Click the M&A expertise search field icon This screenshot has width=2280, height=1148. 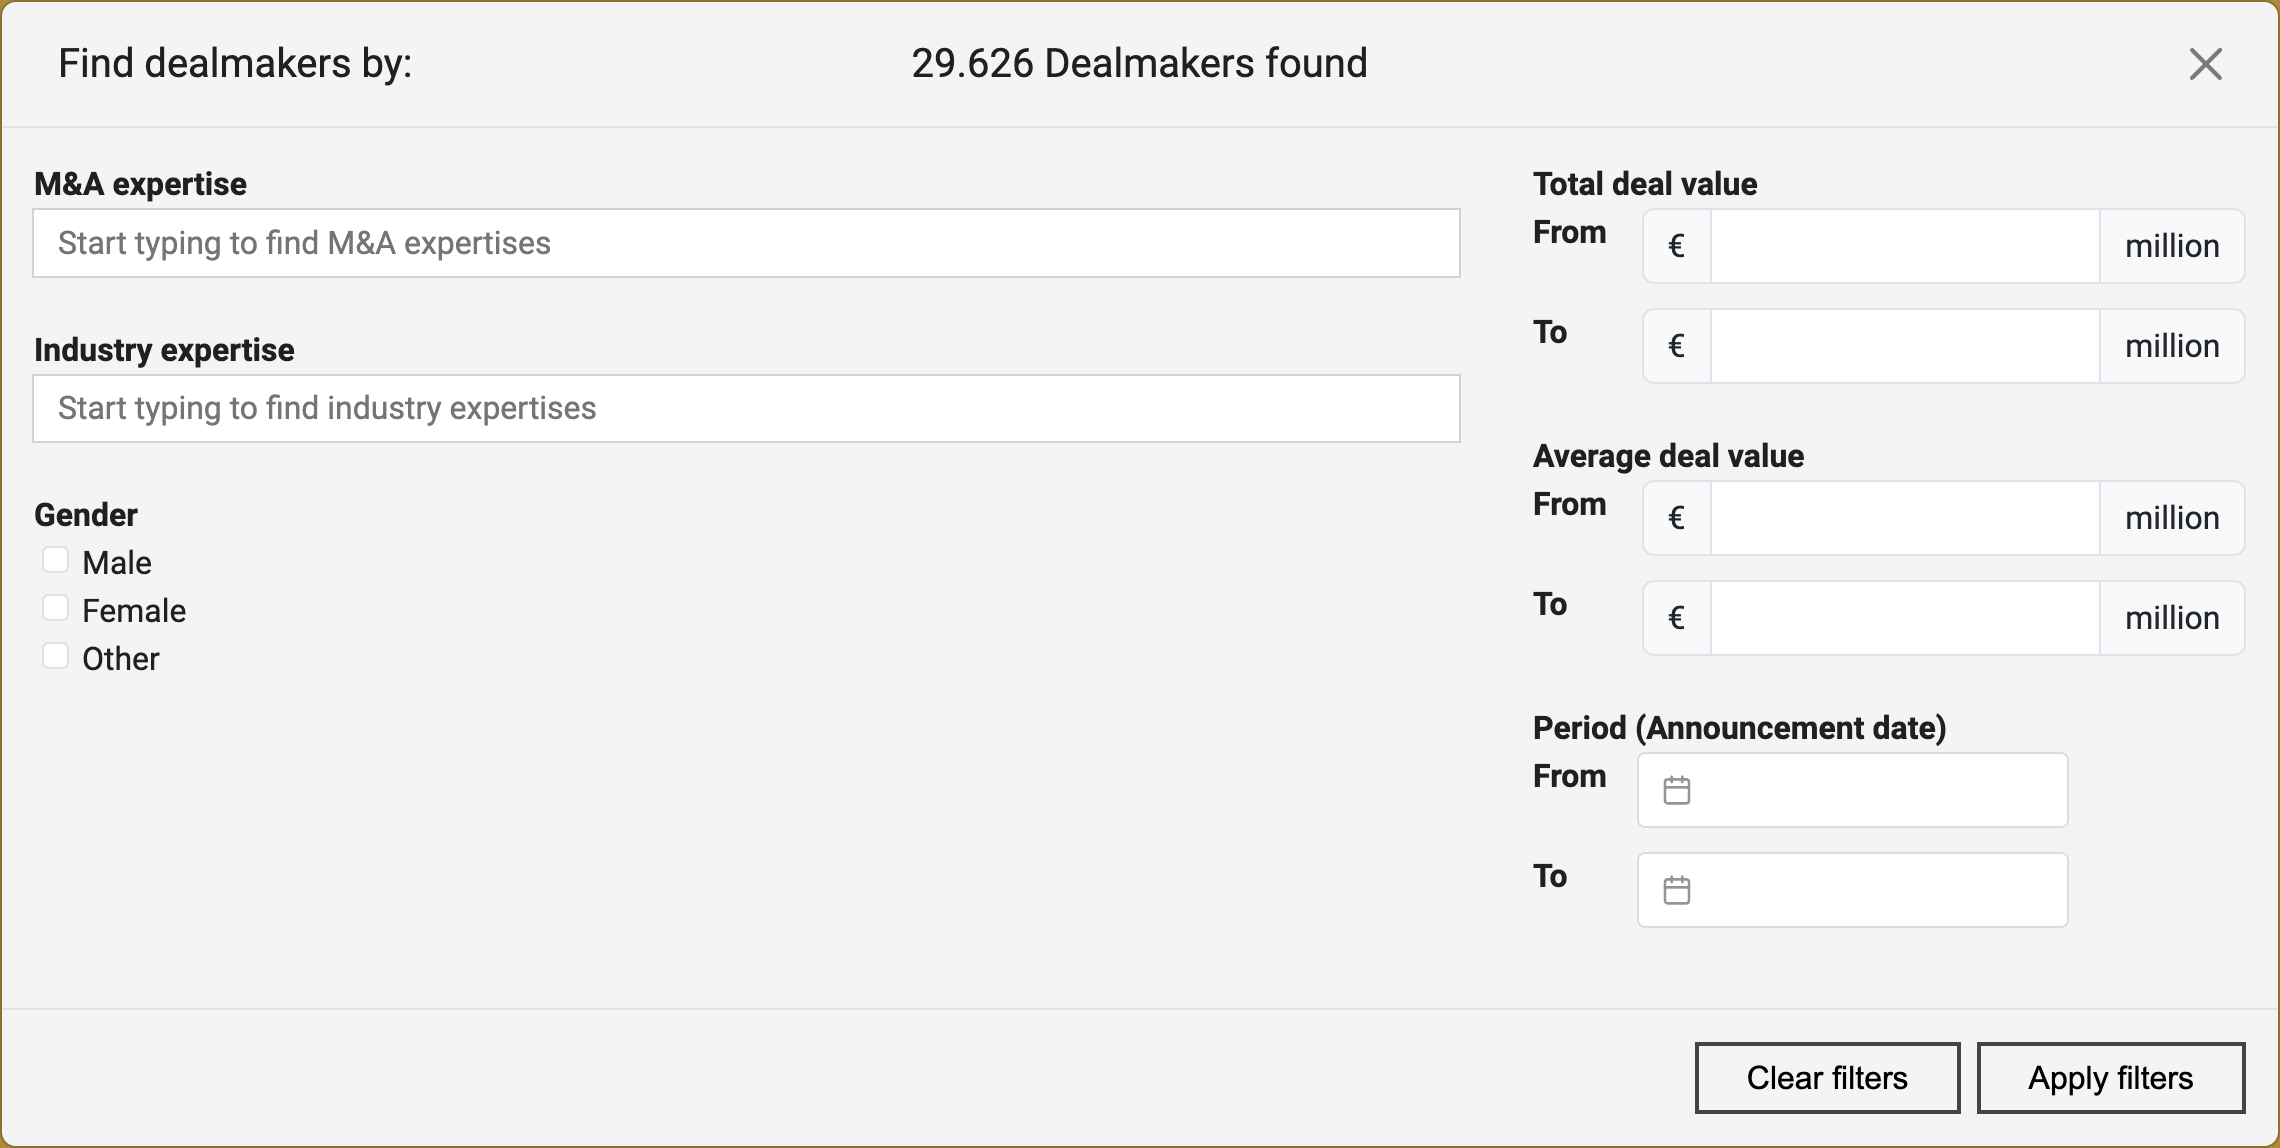(746, 242)
